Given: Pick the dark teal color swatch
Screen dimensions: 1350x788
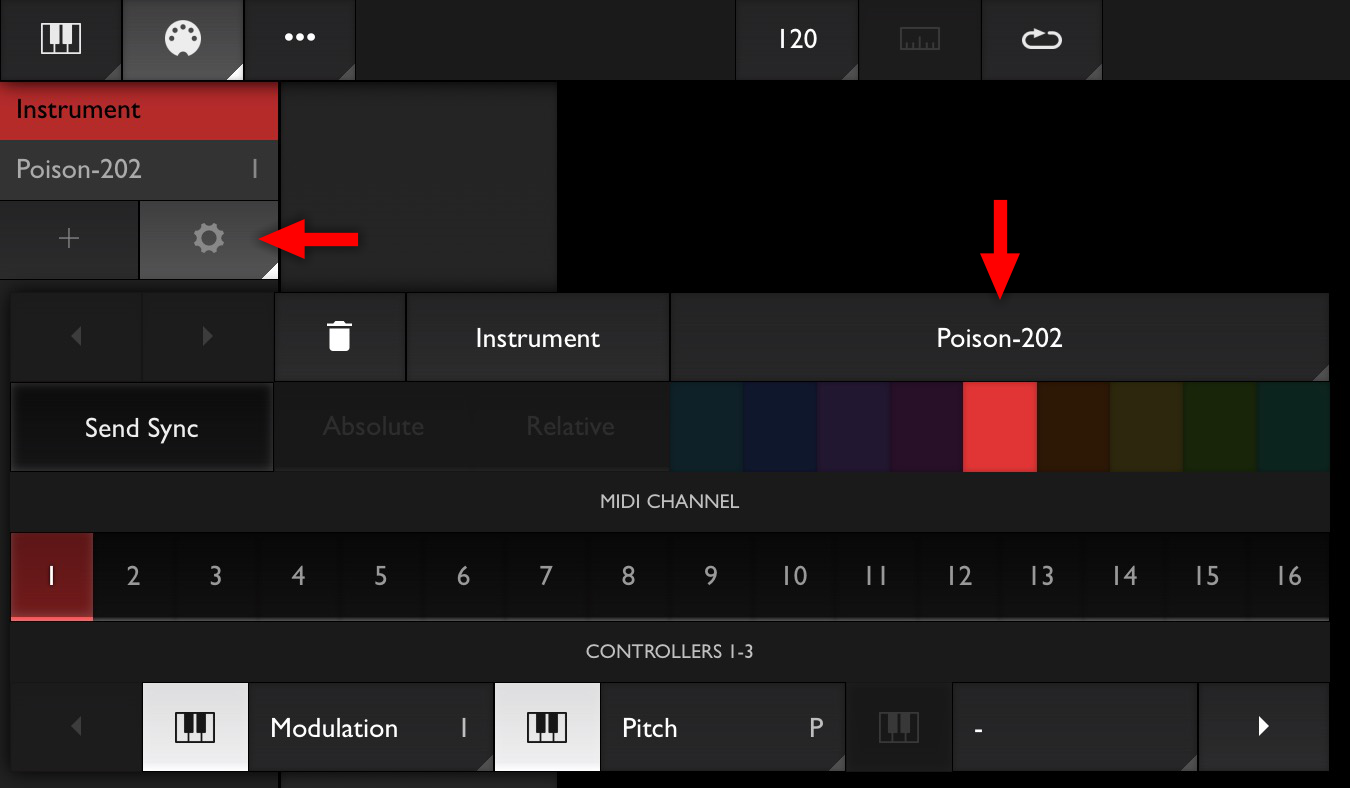Looking at the screenshot, I should pos(706,427).
